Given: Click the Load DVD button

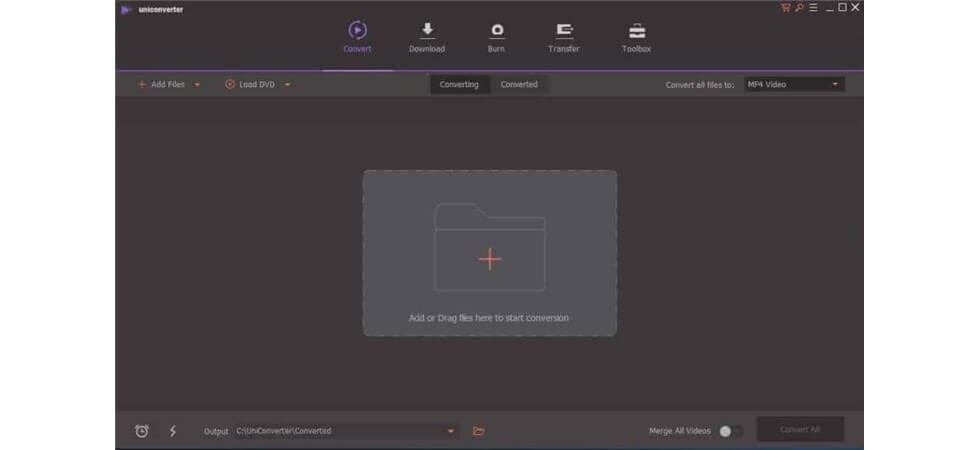Looking at the screenshot, I should 250,84.
